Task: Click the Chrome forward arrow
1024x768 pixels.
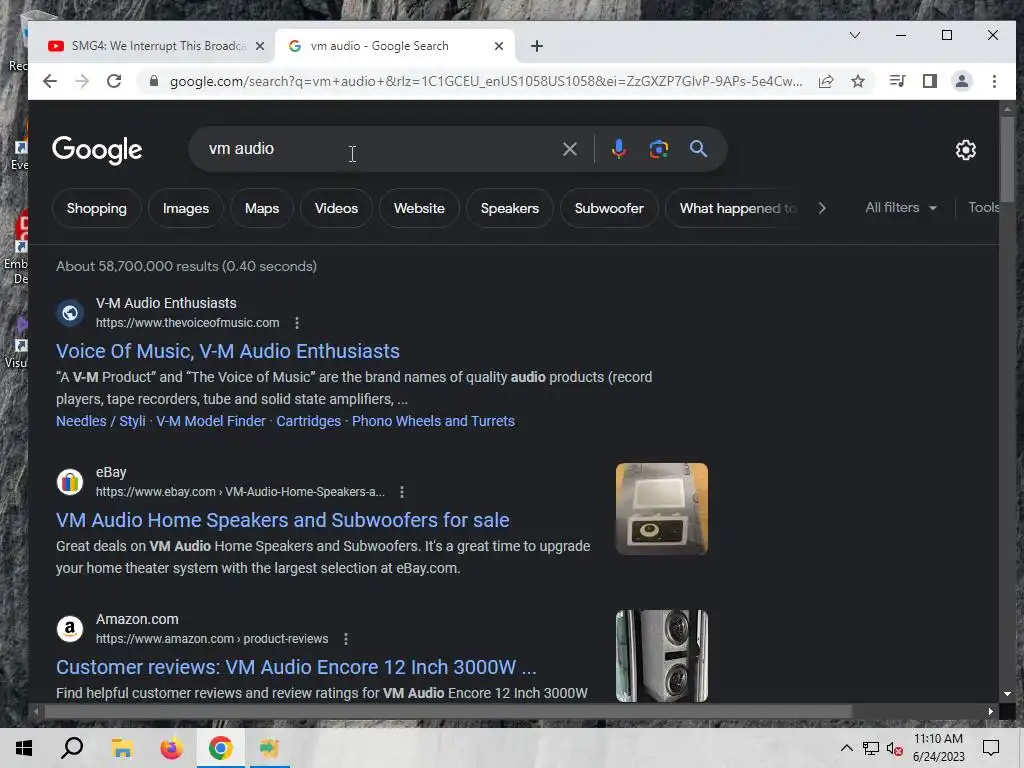Action: (x=82, y=81)
